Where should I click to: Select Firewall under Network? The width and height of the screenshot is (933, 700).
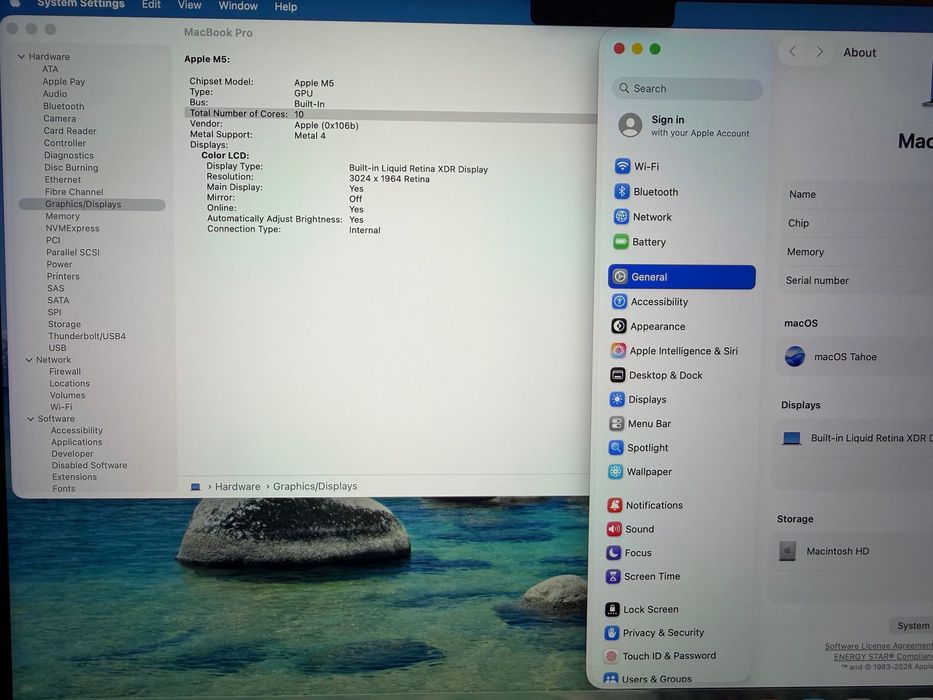pos(65,371)
